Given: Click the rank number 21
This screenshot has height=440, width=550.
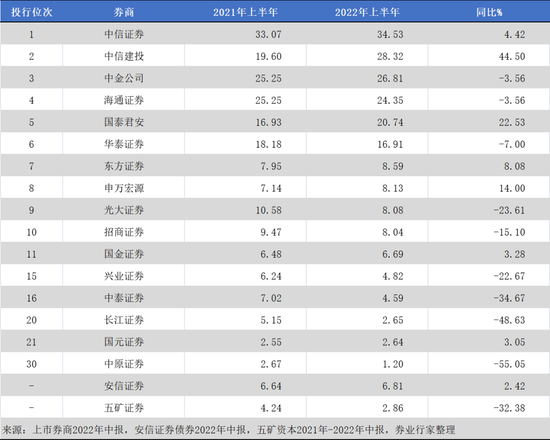Looking at the screenshot, I should pyautogui.click(x=32, y=342).
